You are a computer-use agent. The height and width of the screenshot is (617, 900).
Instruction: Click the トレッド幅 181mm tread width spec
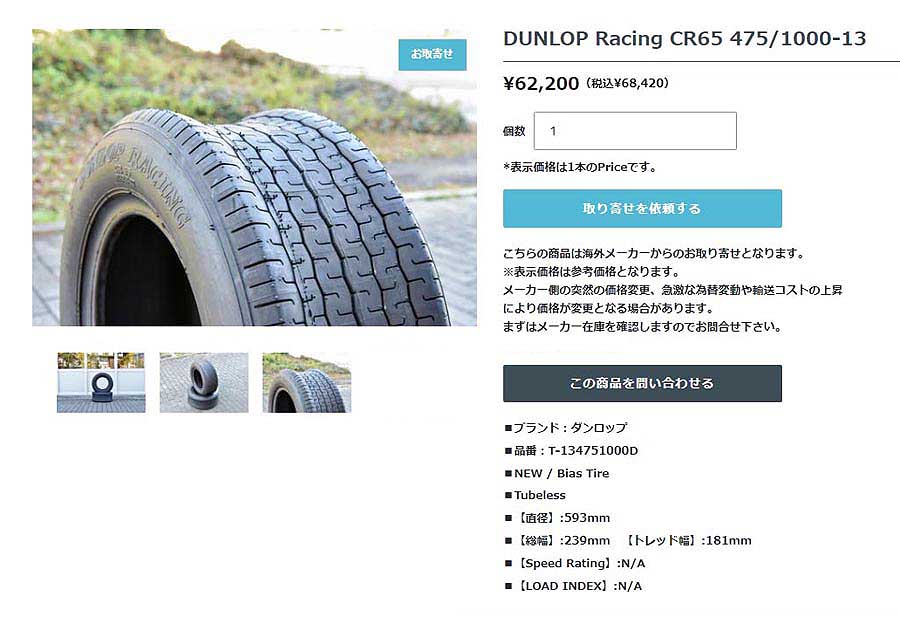point(688,541)
